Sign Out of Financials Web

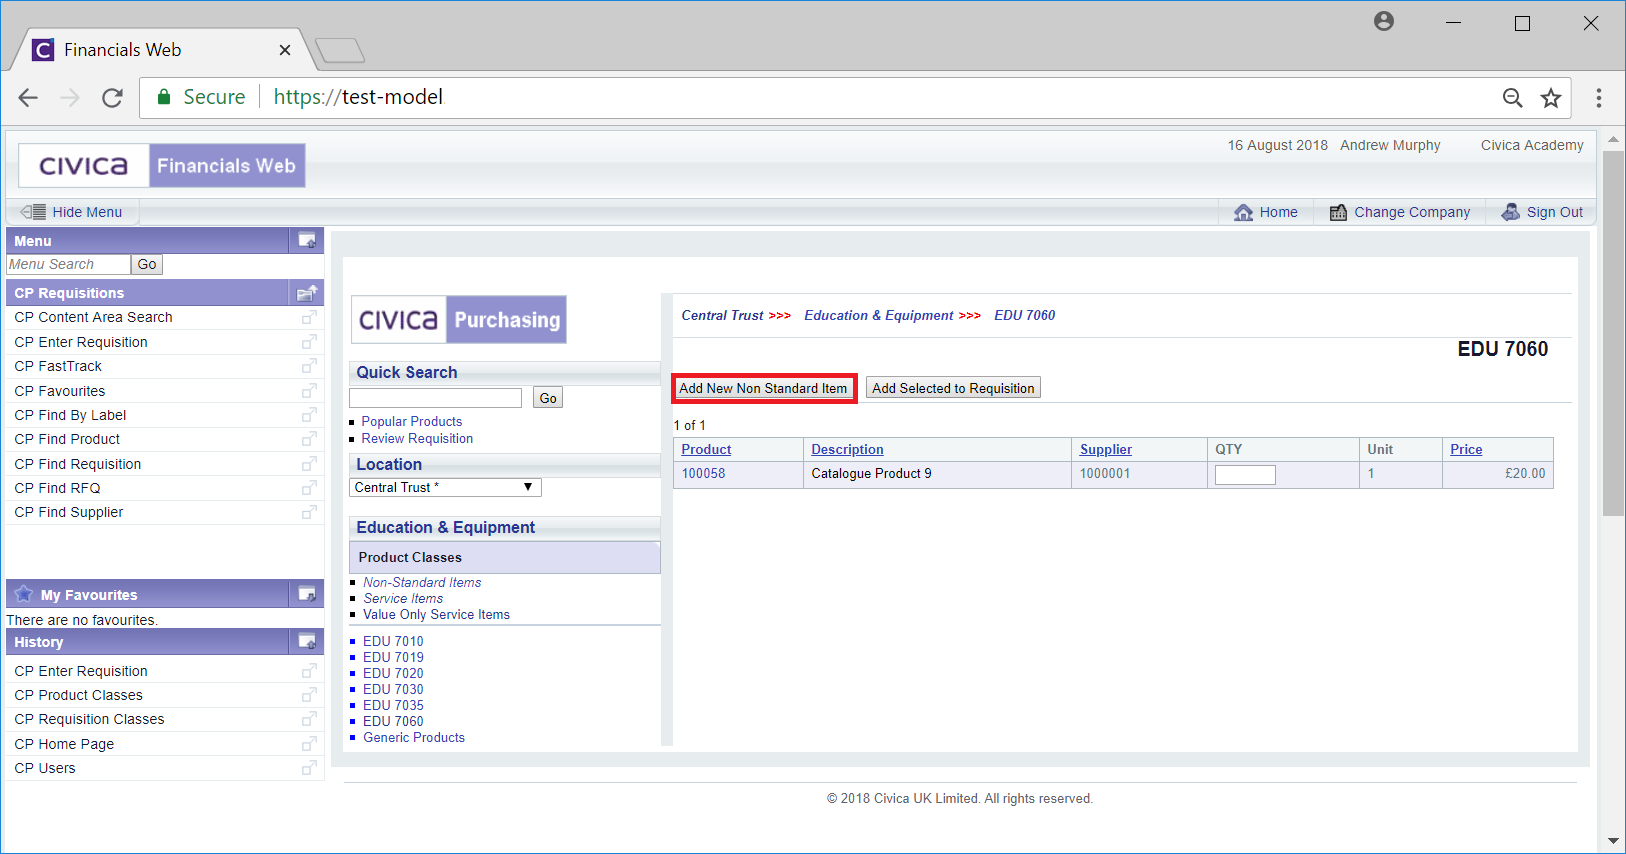point(1542,212)
